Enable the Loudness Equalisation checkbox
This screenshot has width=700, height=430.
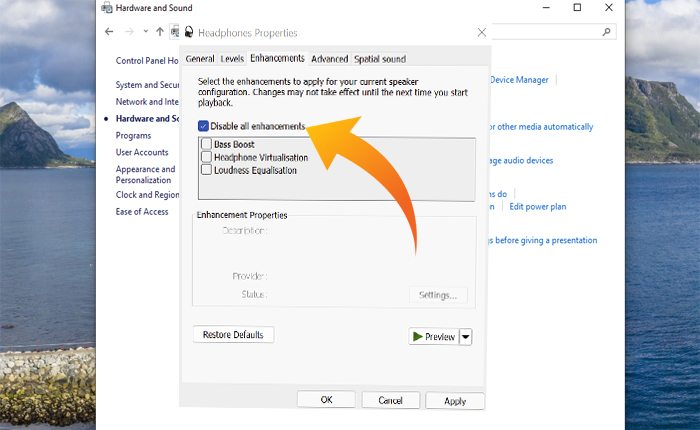tap(205, 170)
